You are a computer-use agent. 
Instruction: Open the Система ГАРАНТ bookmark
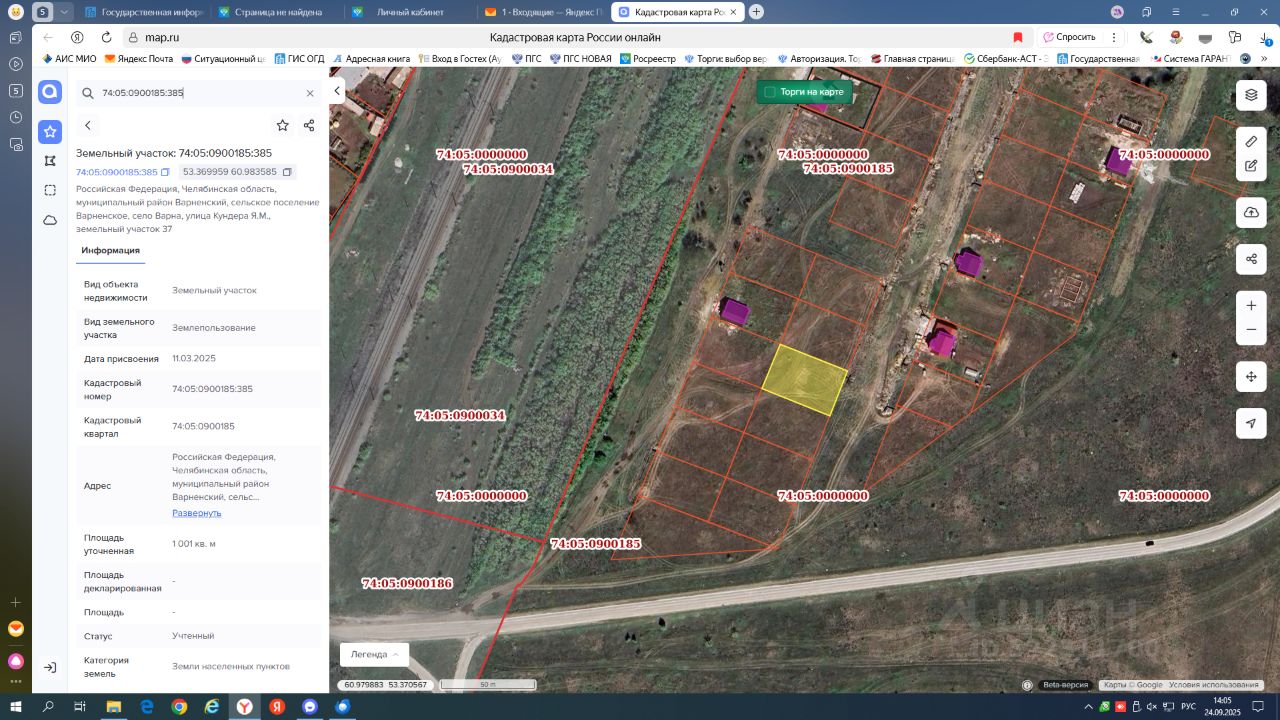click(x=1191, y=59)
